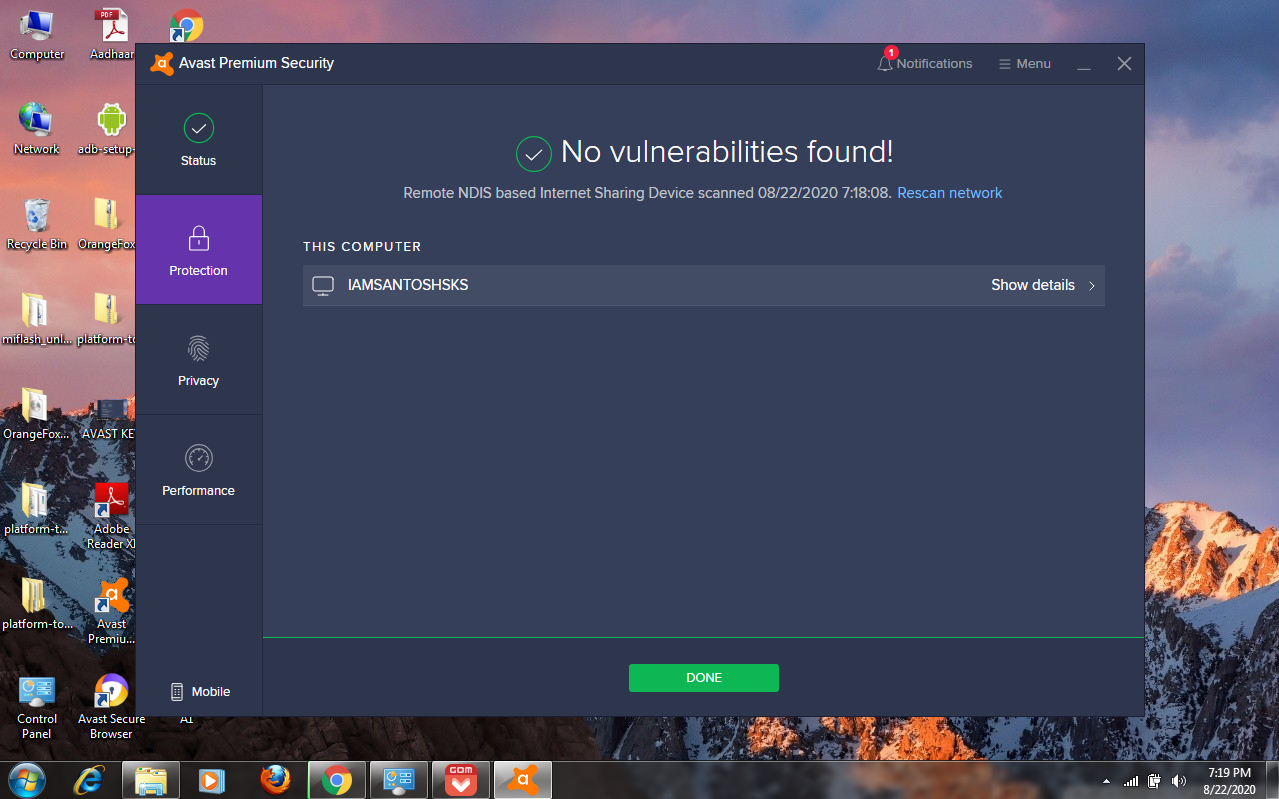Open the Computer desktop icon
The height and width of the screenshot is (799, 1279).
tap(37, 33)
